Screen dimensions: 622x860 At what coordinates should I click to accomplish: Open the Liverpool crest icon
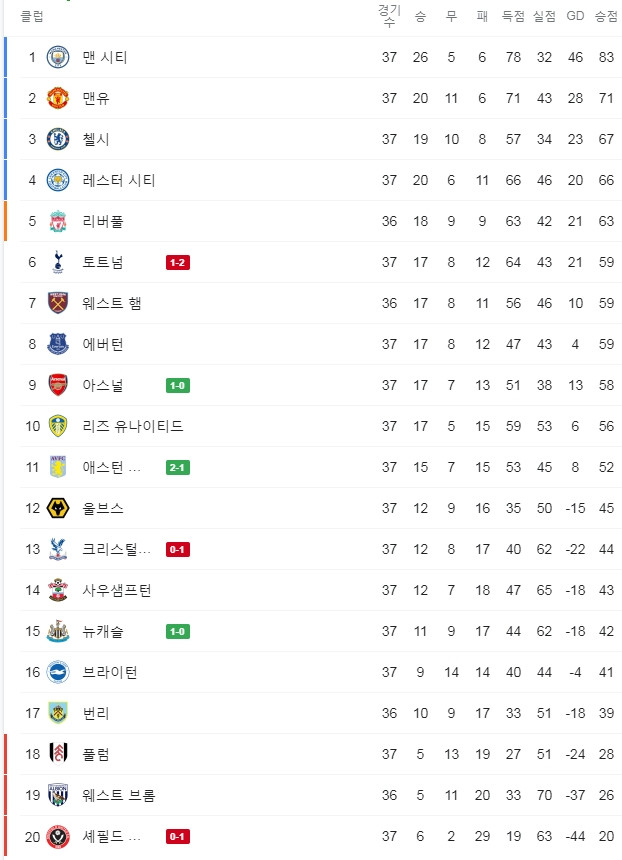pos(58,221)
